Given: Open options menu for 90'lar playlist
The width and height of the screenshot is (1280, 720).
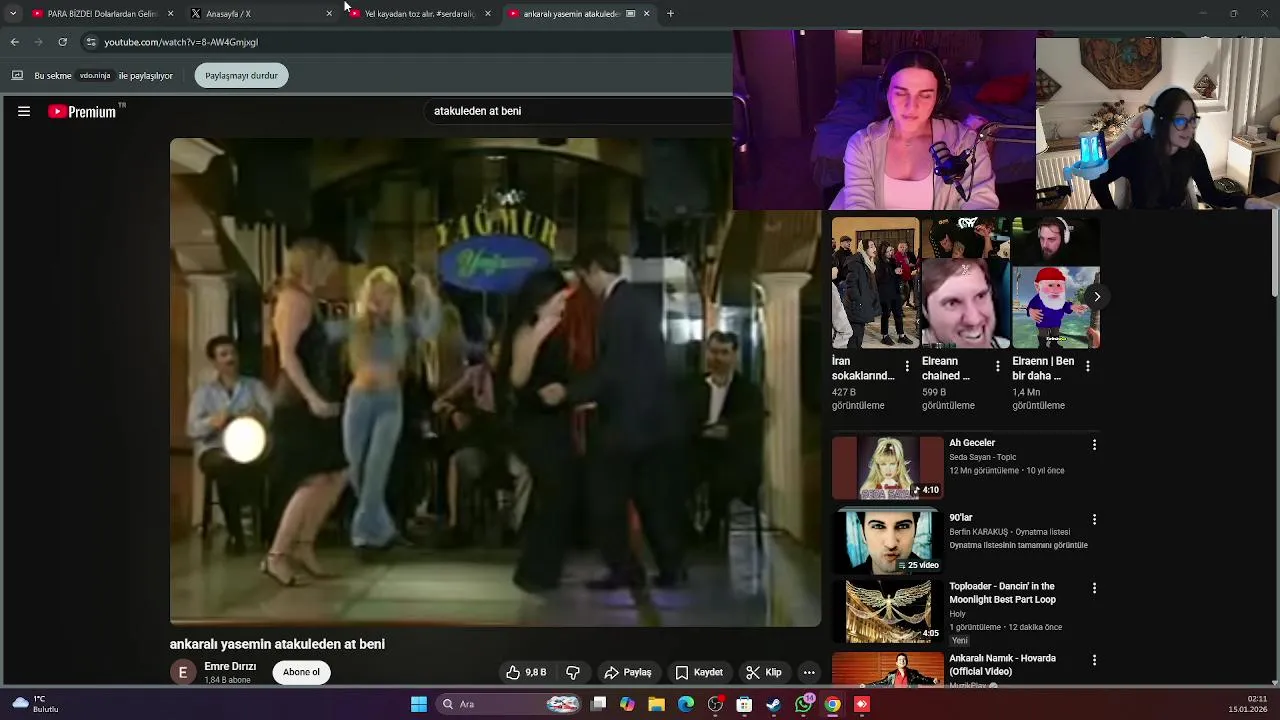Looking at the screenshot, I should 1094,519.
